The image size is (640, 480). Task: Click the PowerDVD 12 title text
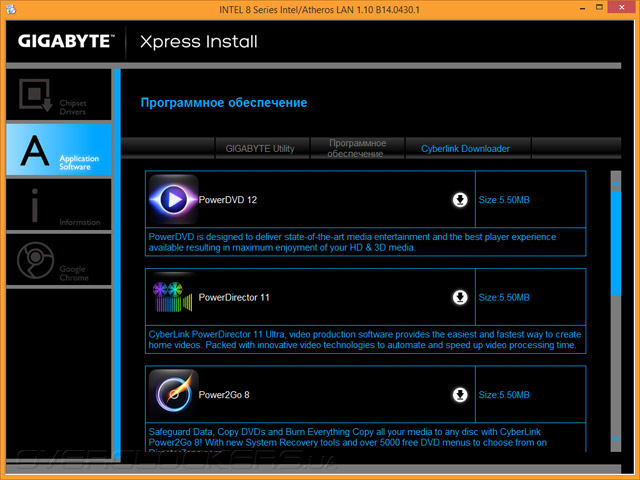228,200
